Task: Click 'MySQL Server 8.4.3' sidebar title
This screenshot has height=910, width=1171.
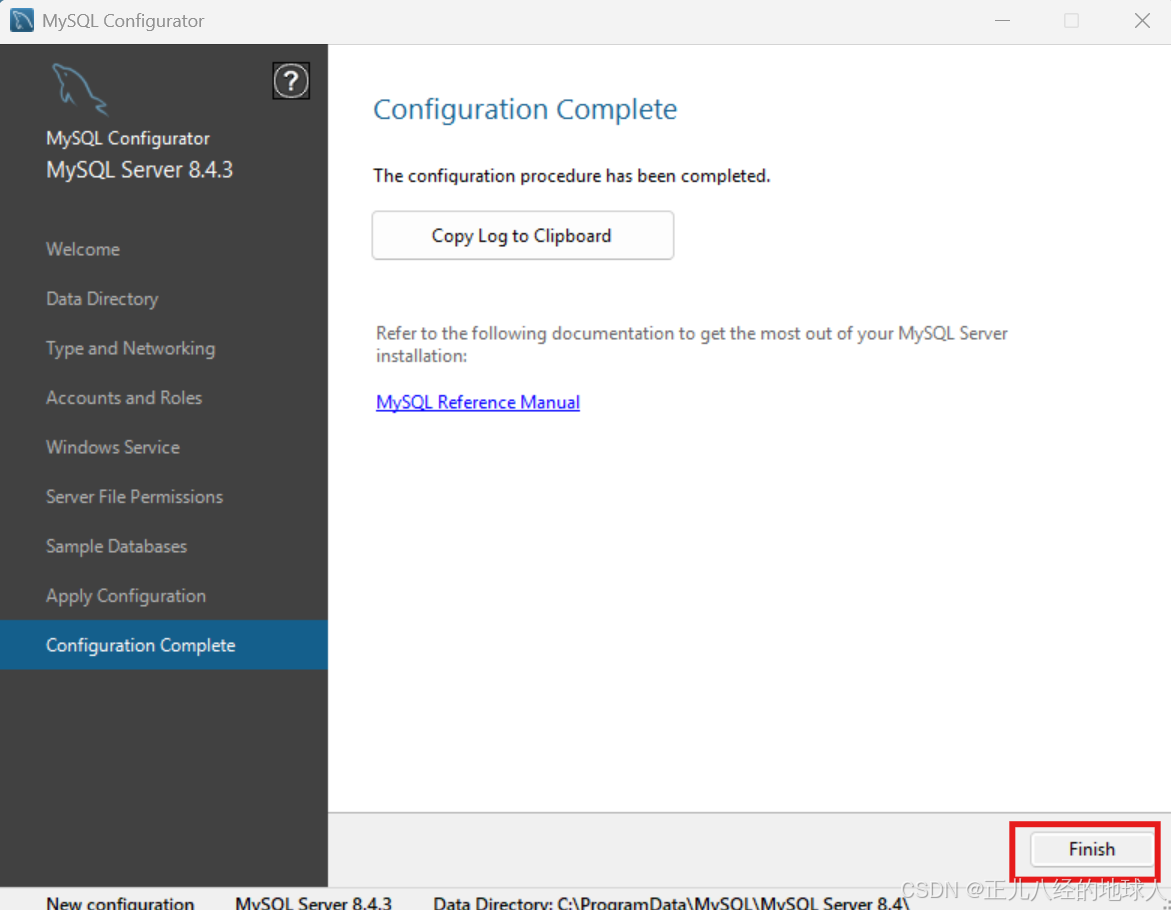Action: [x=140, y=170]
